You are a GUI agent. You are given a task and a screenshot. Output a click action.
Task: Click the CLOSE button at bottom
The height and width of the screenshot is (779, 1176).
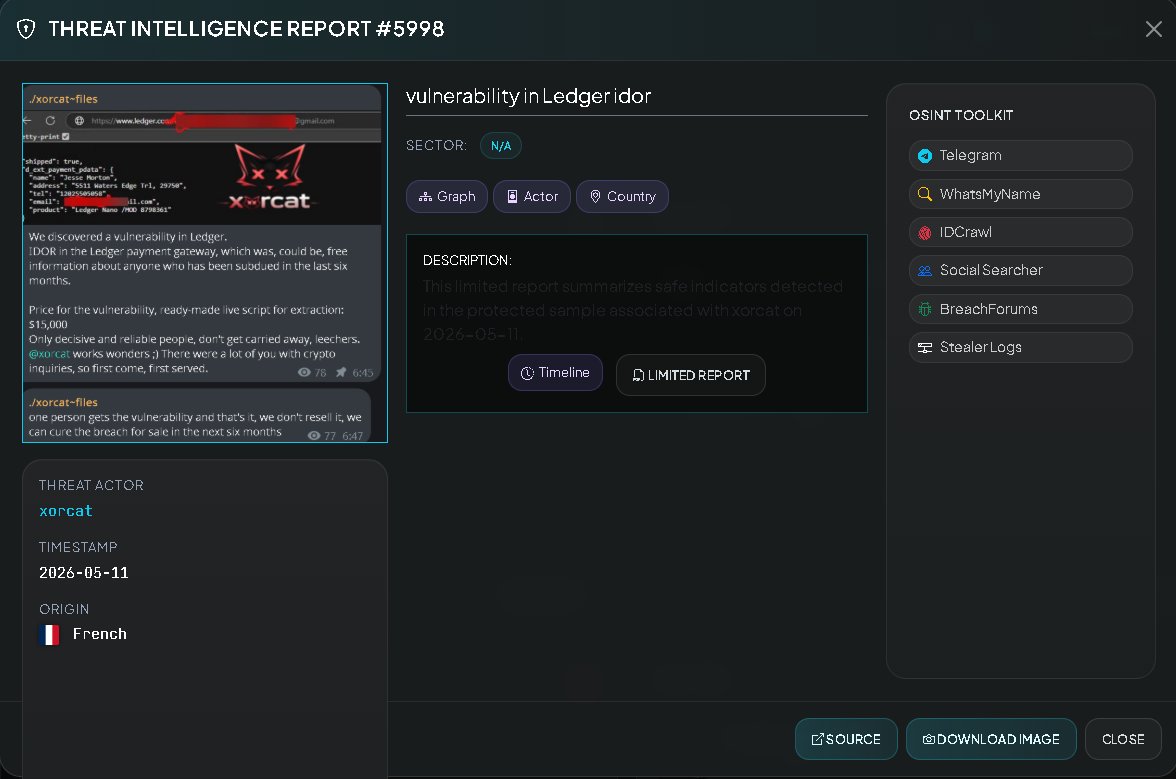tap(1123, 739)
